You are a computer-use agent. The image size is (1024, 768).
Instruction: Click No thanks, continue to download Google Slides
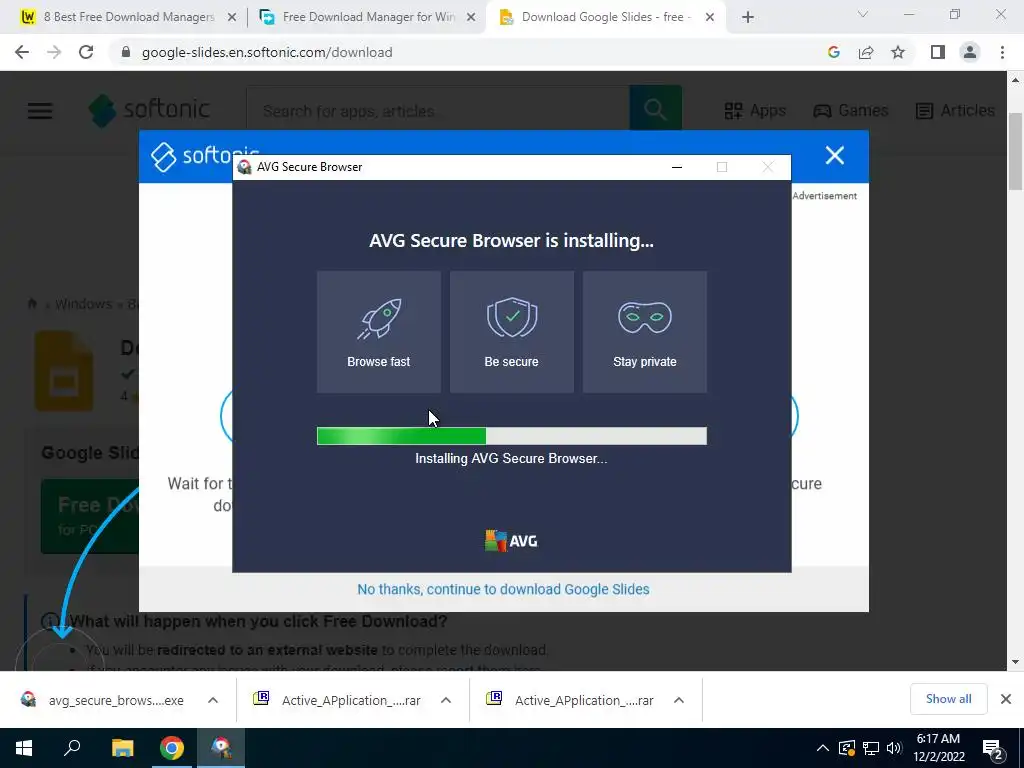[x=503, y=589]
